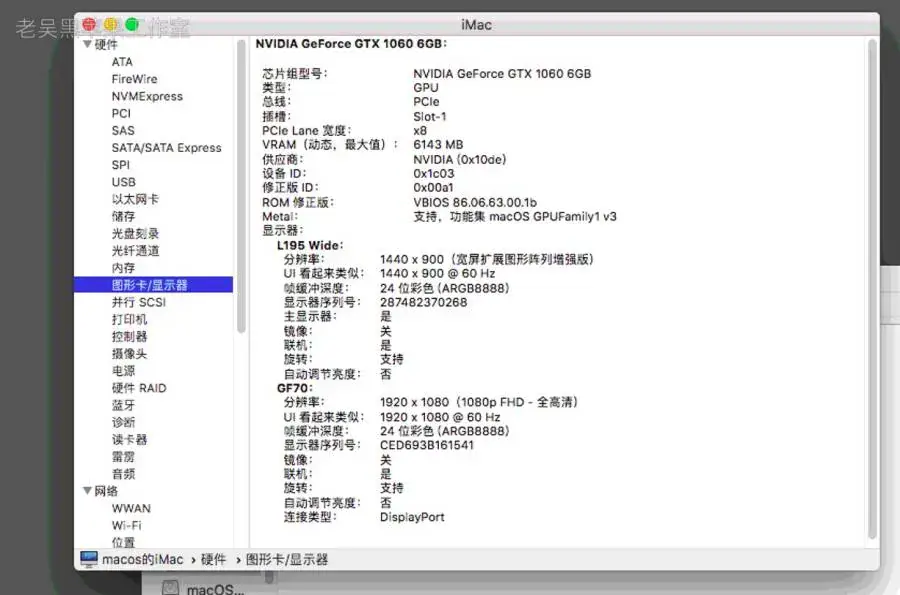This screenshot has height=595, width=900.
Task: Select 以太网卡 in the sidebar
Action: (x=135, y=199)
